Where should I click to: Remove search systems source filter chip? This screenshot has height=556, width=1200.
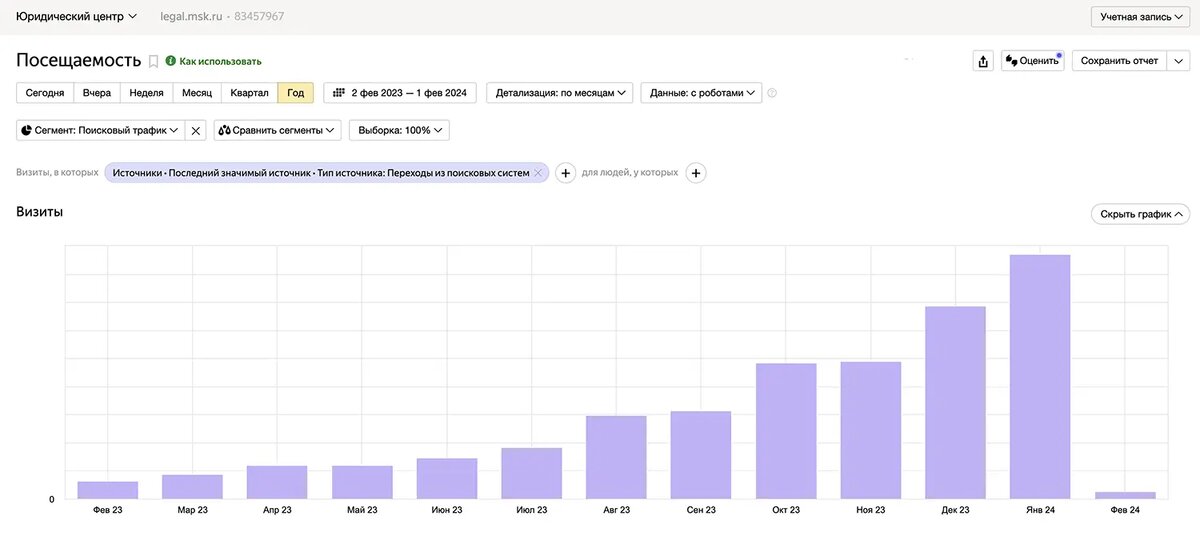pyautogui.click(x=538, y=173)
